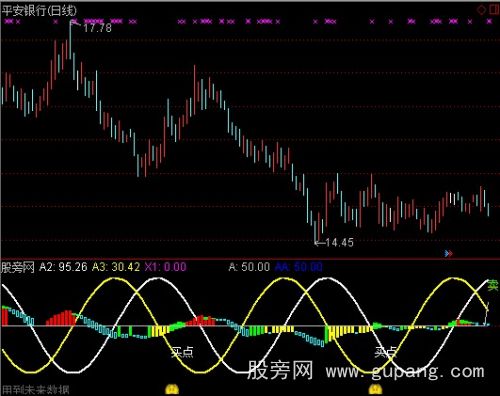The height and width of the screenshot is (396, 500).
Task: Click the red diamond icon at chart corner
Action: point(482,10)
